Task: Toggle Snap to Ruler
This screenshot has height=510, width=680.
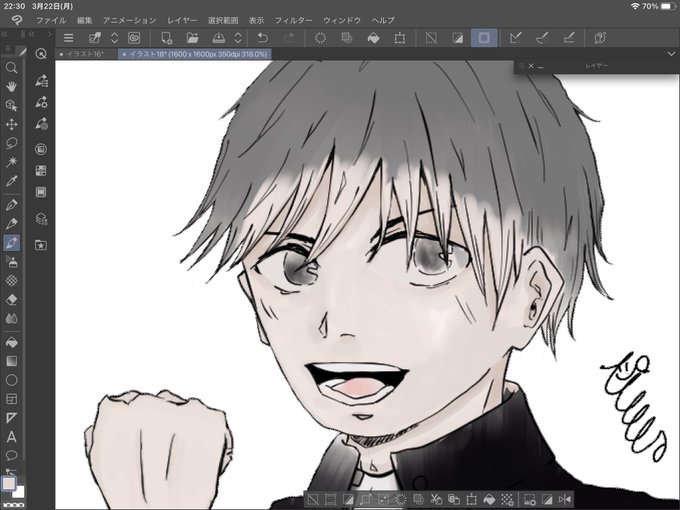Action: click(x=516, y=38)
